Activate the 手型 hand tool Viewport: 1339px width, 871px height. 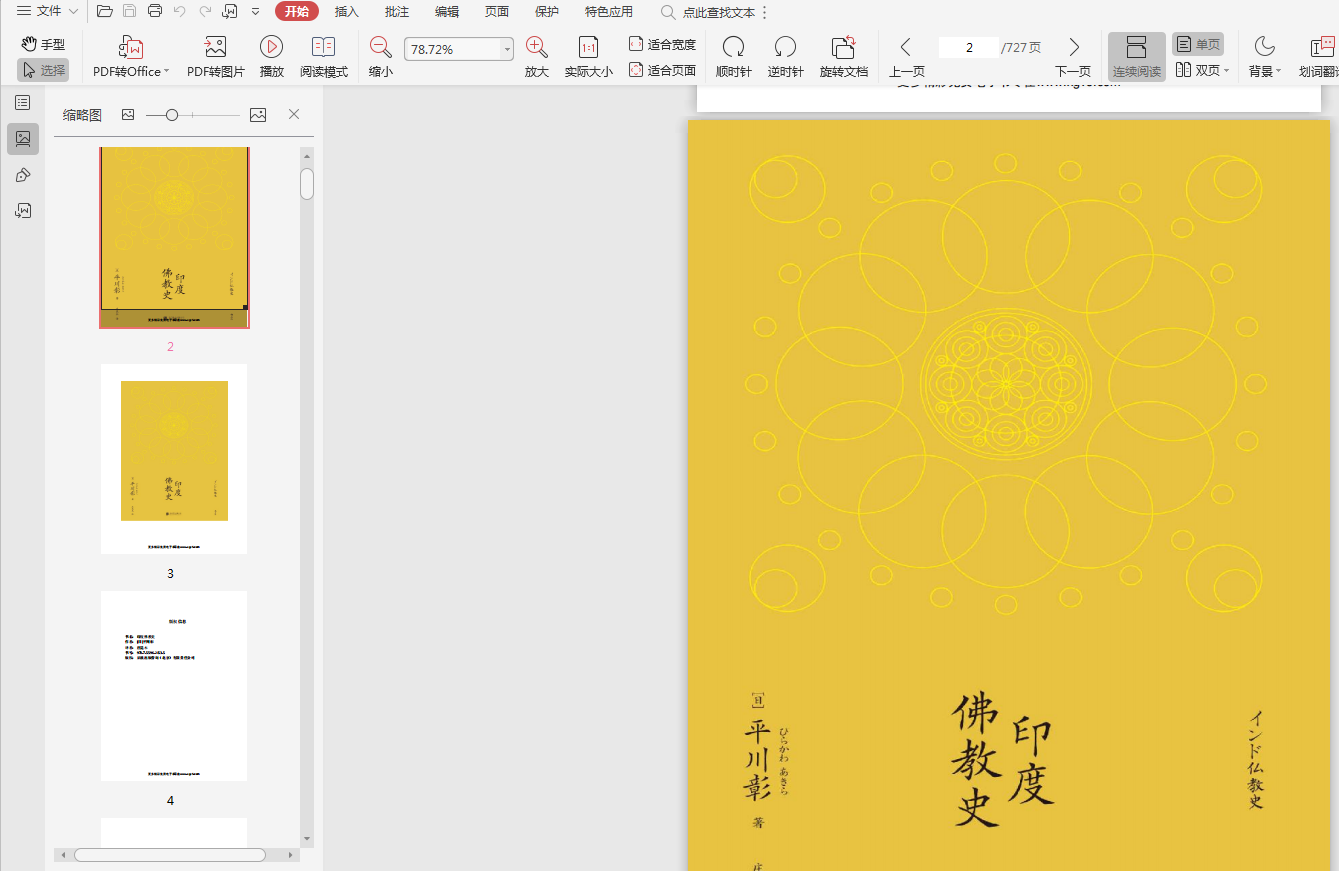coord(43,44)
